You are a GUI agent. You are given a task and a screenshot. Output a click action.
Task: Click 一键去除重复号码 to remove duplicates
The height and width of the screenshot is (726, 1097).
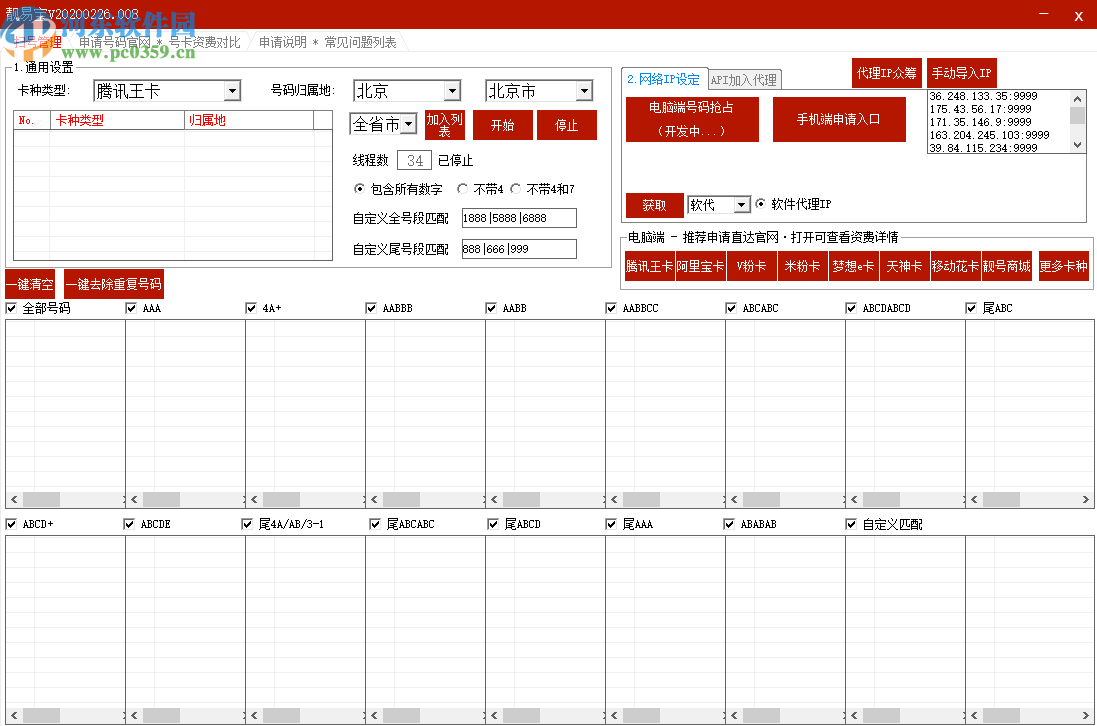(x=113, y=284)
